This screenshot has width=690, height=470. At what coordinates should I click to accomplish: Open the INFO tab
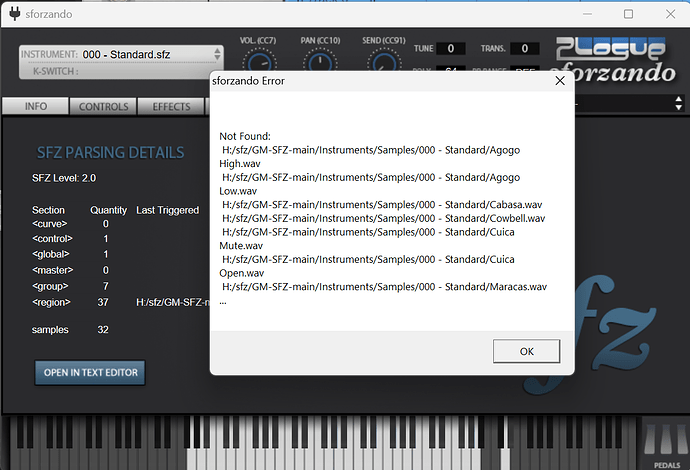36,106
